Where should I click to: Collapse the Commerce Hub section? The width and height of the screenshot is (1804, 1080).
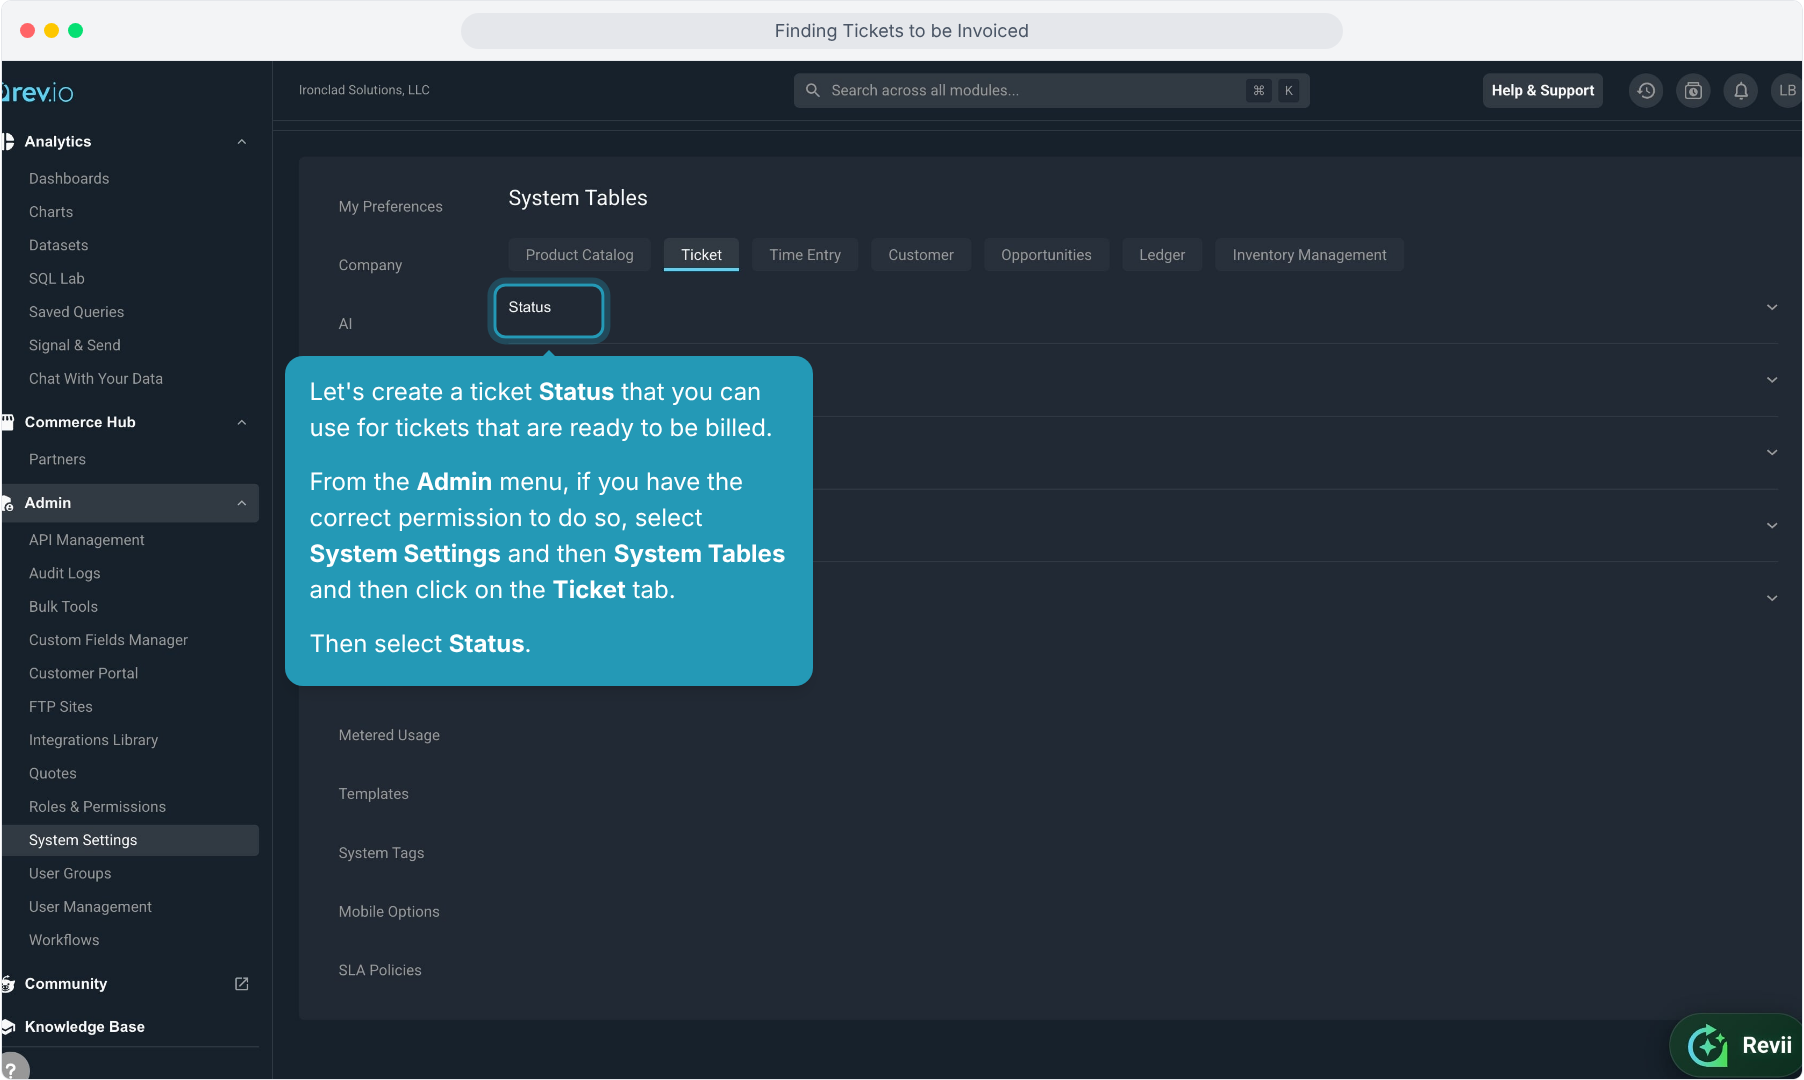tap(241, 423)
